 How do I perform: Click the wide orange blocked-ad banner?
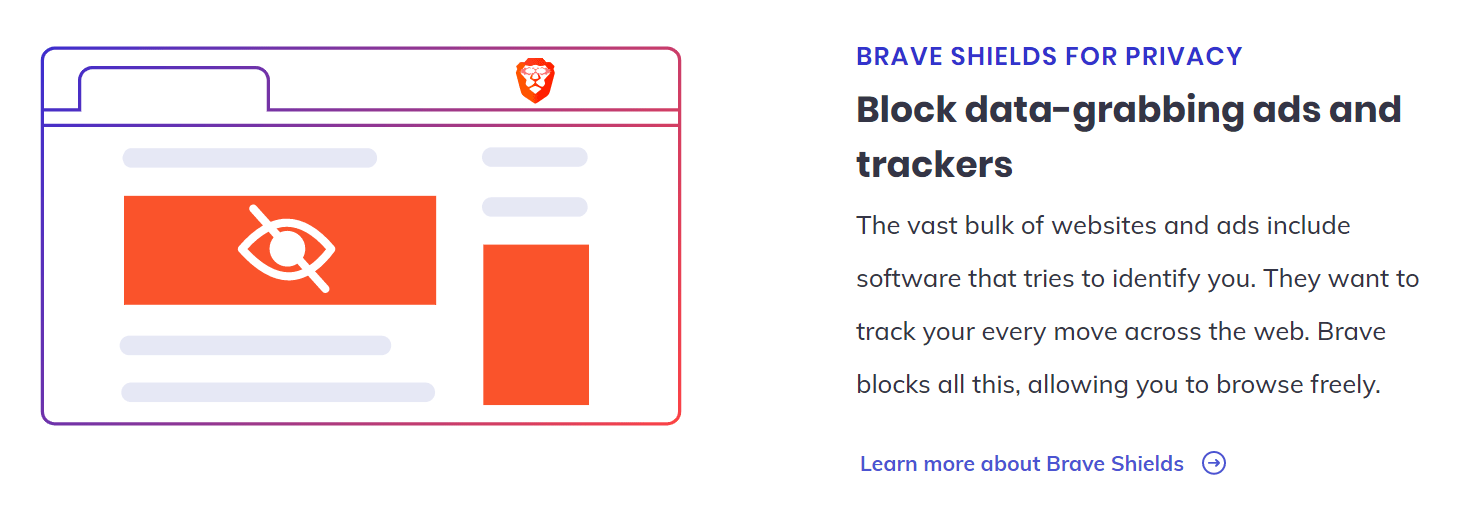pos(180,250)
